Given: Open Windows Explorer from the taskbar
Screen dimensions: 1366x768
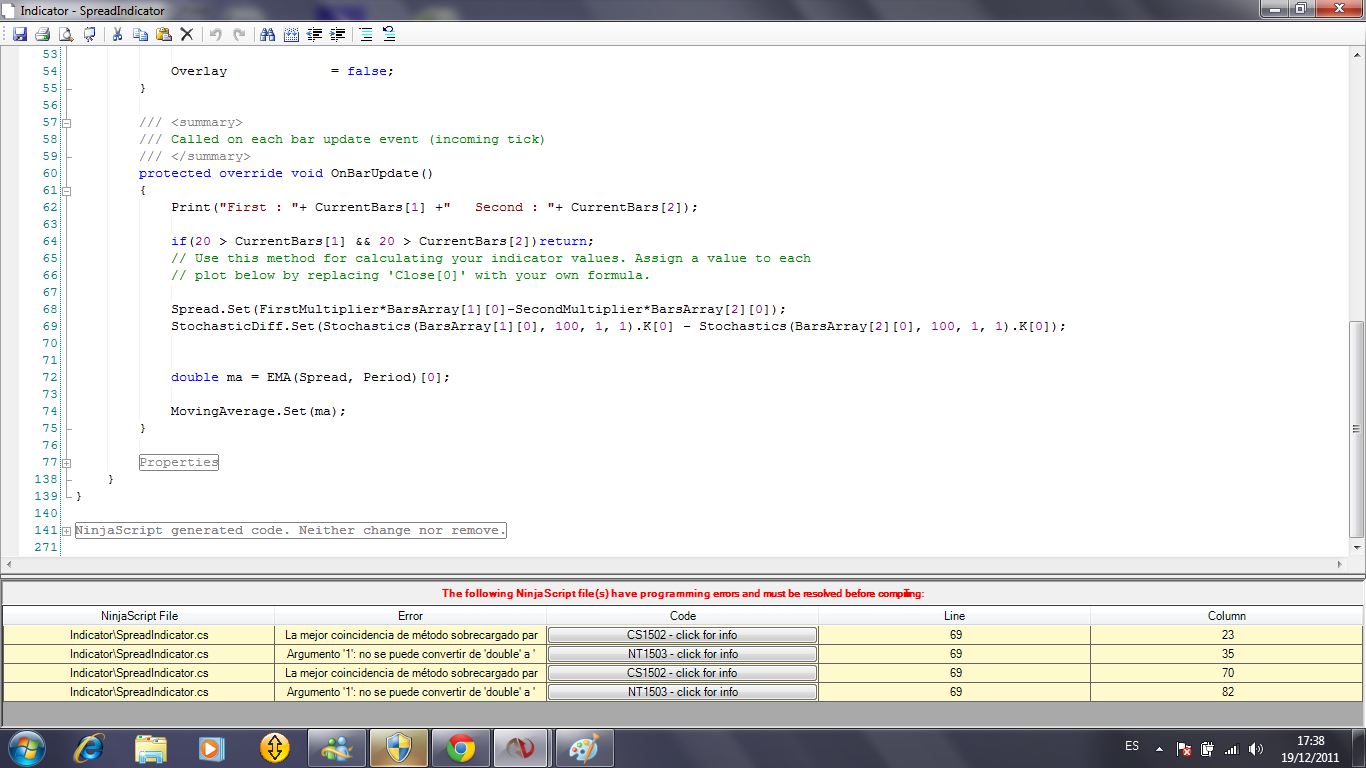Looking at the screenshot, I should click(151, 747).
